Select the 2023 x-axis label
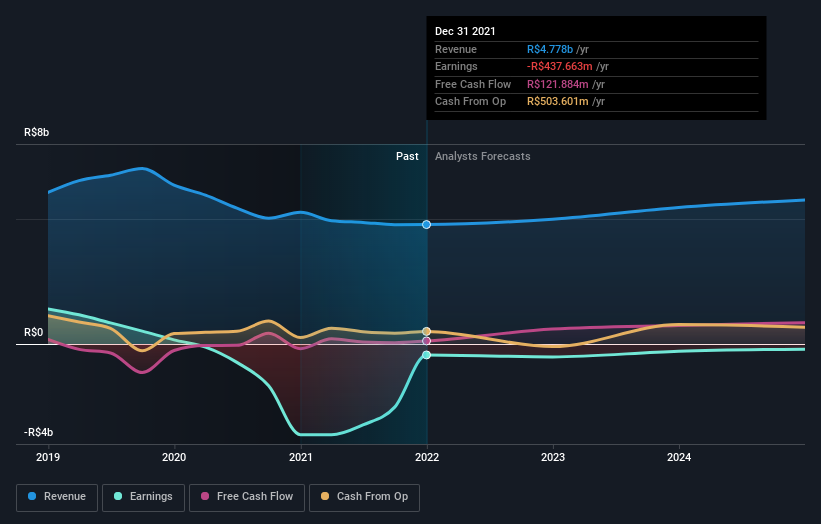Image resolution: width=821 pixels, height=524 pixels. pos(553,457)
